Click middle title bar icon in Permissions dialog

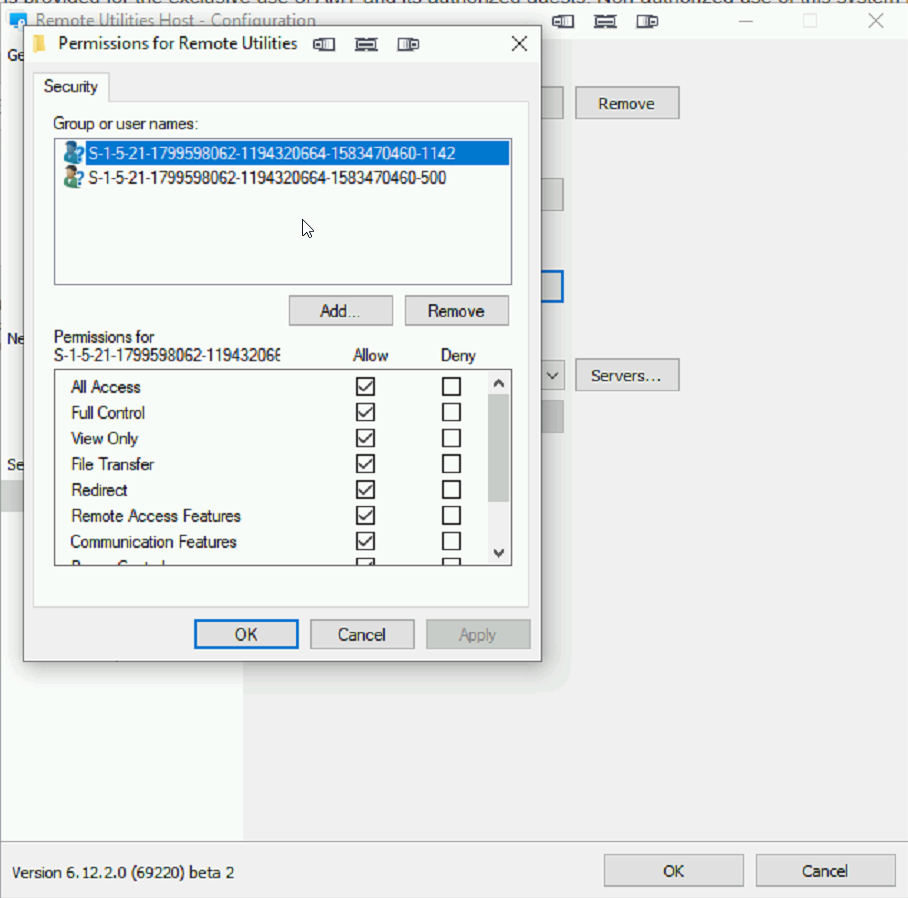point(366,44)
